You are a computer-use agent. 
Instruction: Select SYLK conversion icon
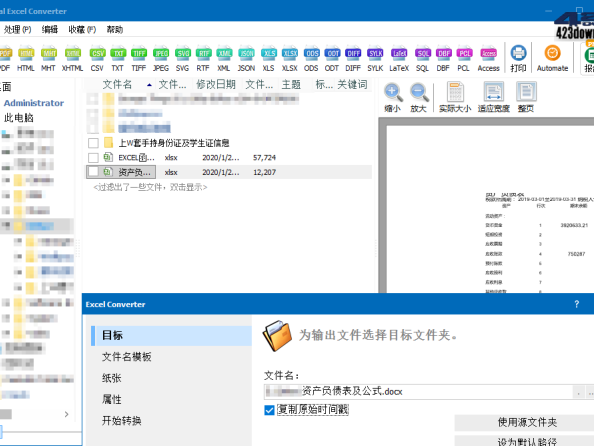[x=375, y=58]
